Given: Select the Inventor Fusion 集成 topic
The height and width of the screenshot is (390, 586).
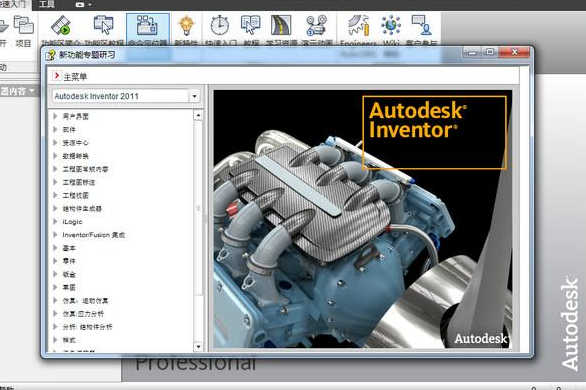Looking at the screenshot, I should point(93,235).
